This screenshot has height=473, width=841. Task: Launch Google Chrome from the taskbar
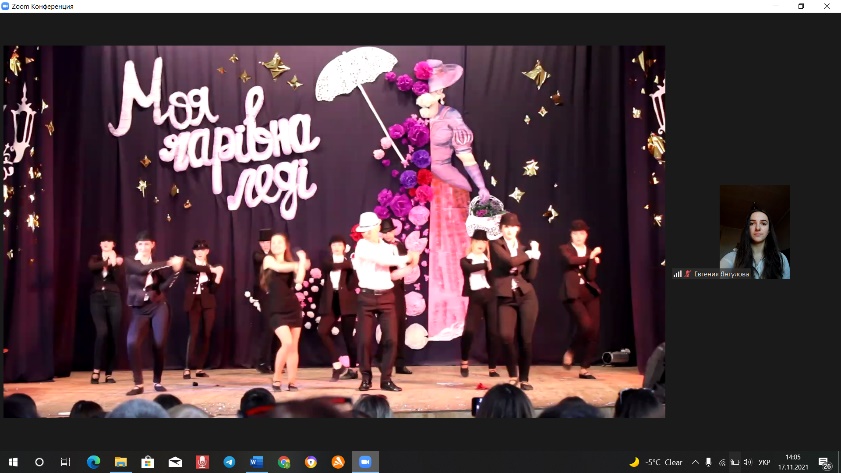pyautogui.click(x=284, y=462)
